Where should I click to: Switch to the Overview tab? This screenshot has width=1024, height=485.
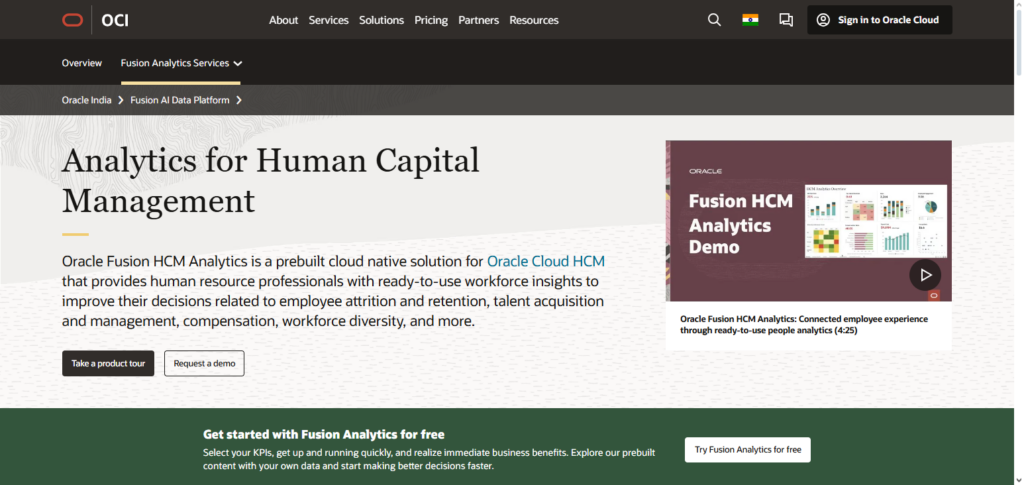click(82, 63)
